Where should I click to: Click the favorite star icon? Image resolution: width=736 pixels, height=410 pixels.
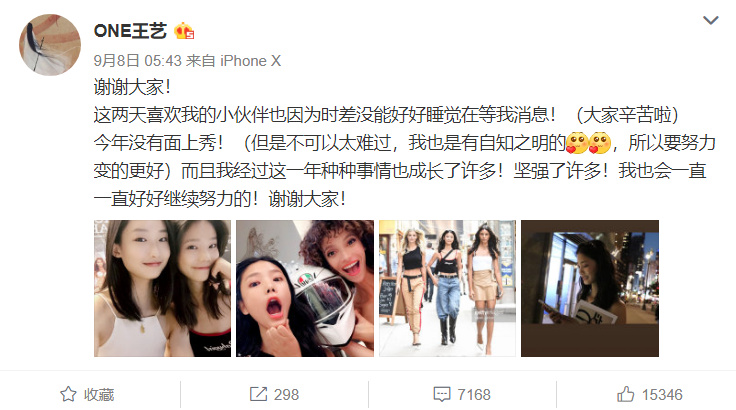pos(68,394)
